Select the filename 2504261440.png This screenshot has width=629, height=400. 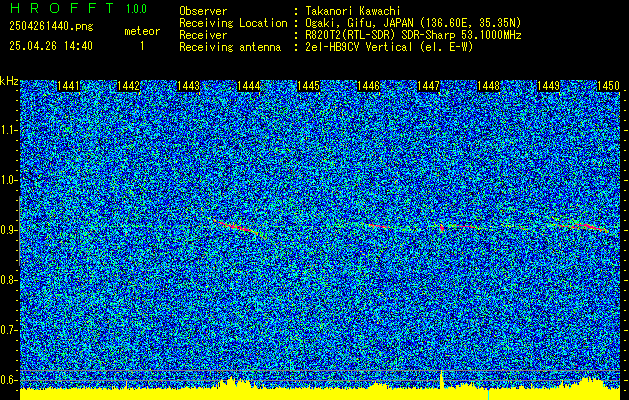tap(51, 27)
